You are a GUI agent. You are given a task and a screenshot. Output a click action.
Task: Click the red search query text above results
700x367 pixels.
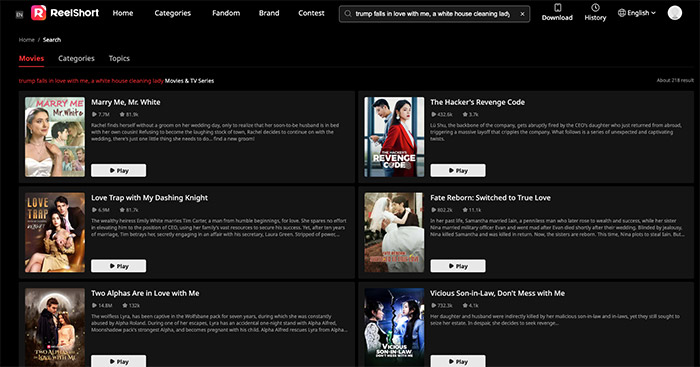[x=91, y=81]
